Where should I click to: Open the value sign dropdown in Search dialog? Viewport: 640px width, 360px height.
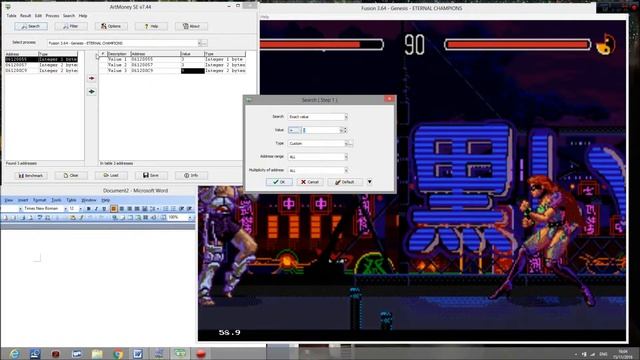coord(294,130)
